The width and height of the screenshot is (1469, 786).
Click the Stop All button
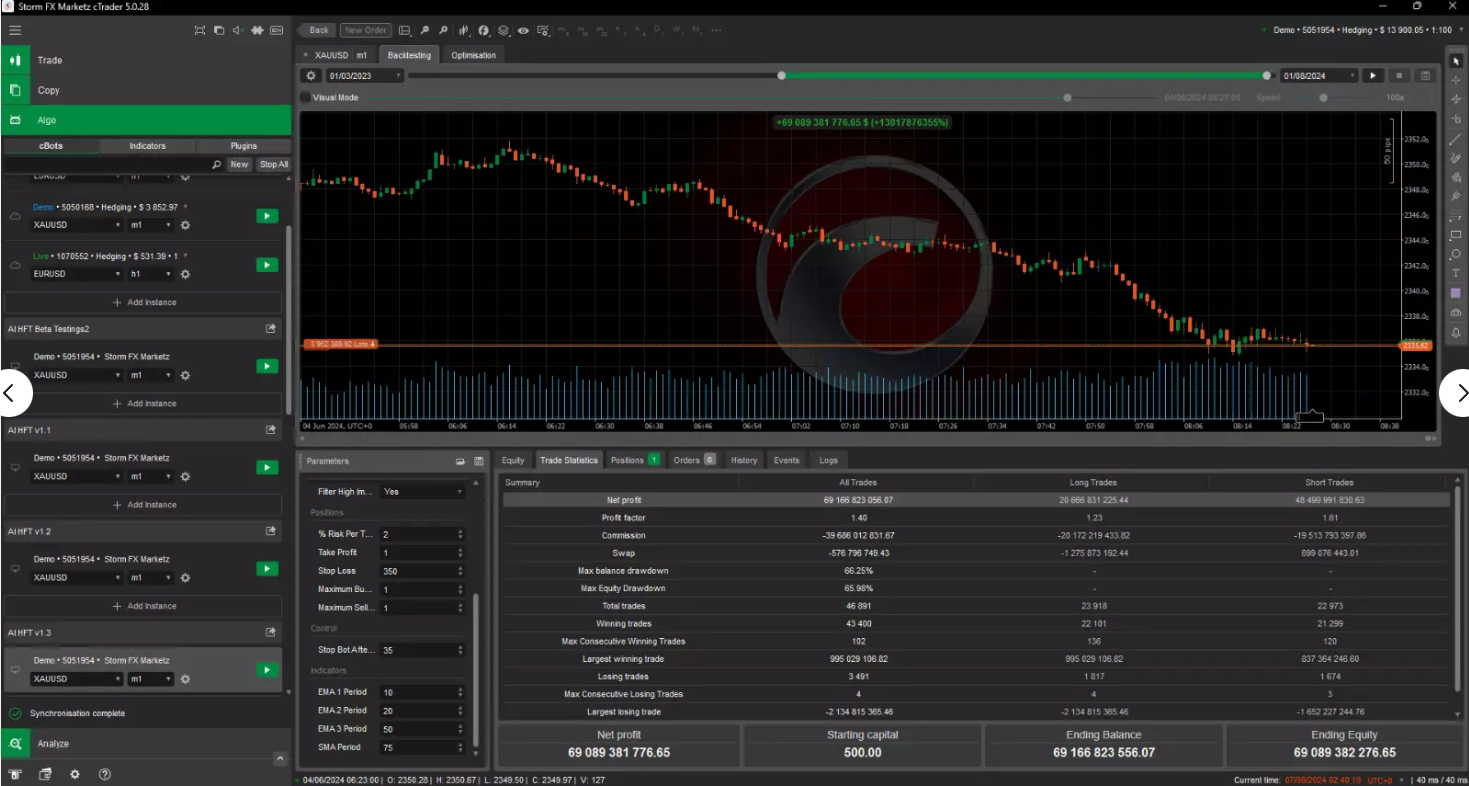pyautogui.click(x=273, y=164)
